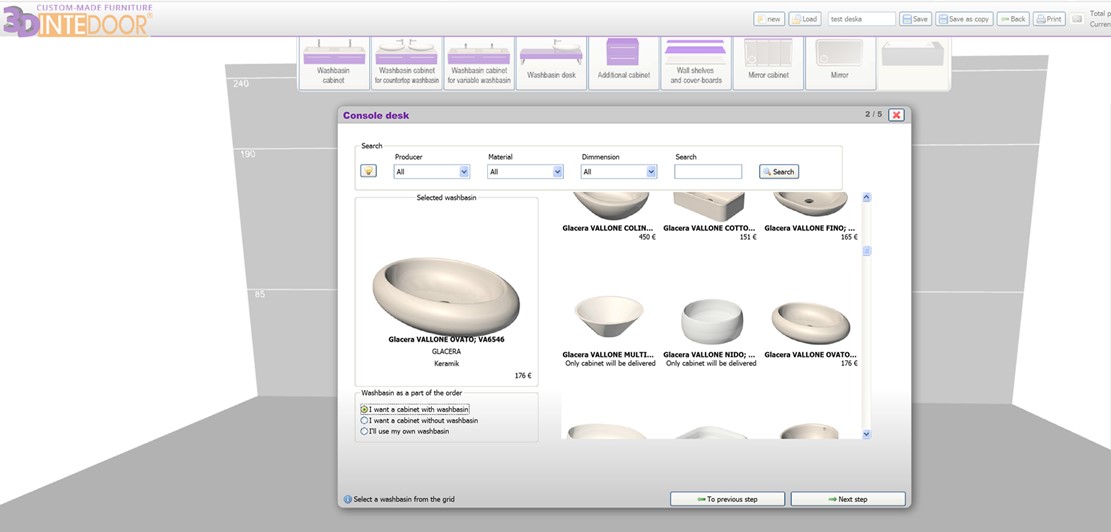Image resolution: width=1111 pixels, height=532 pixels.
Task: Click the Load project button
Action: [804, 19]
